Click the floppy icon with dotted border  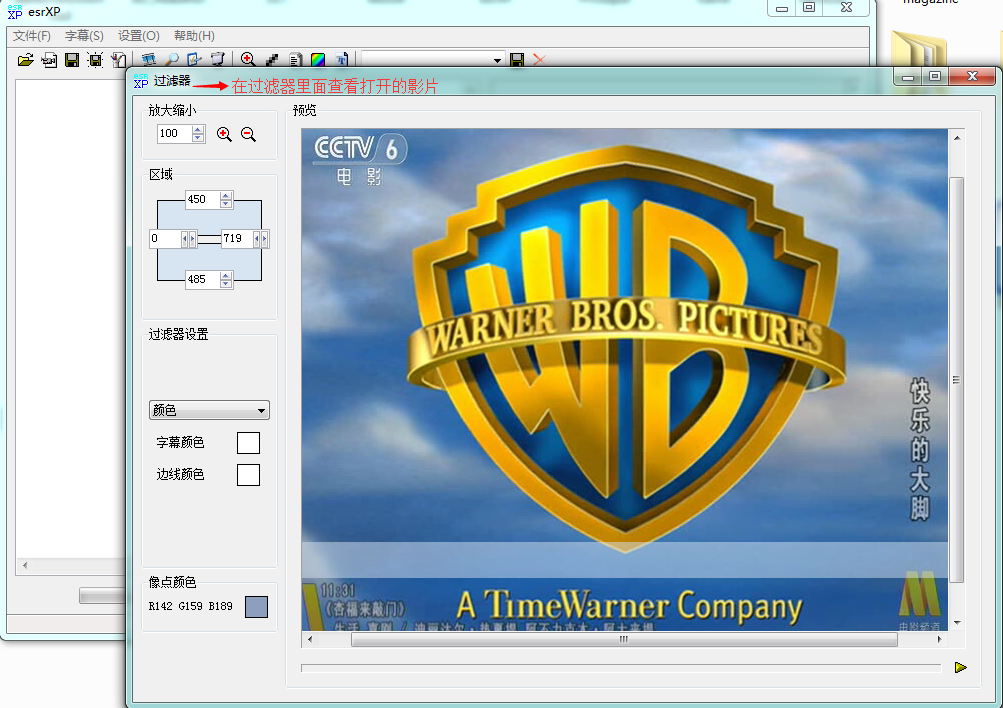coord(95,60)
